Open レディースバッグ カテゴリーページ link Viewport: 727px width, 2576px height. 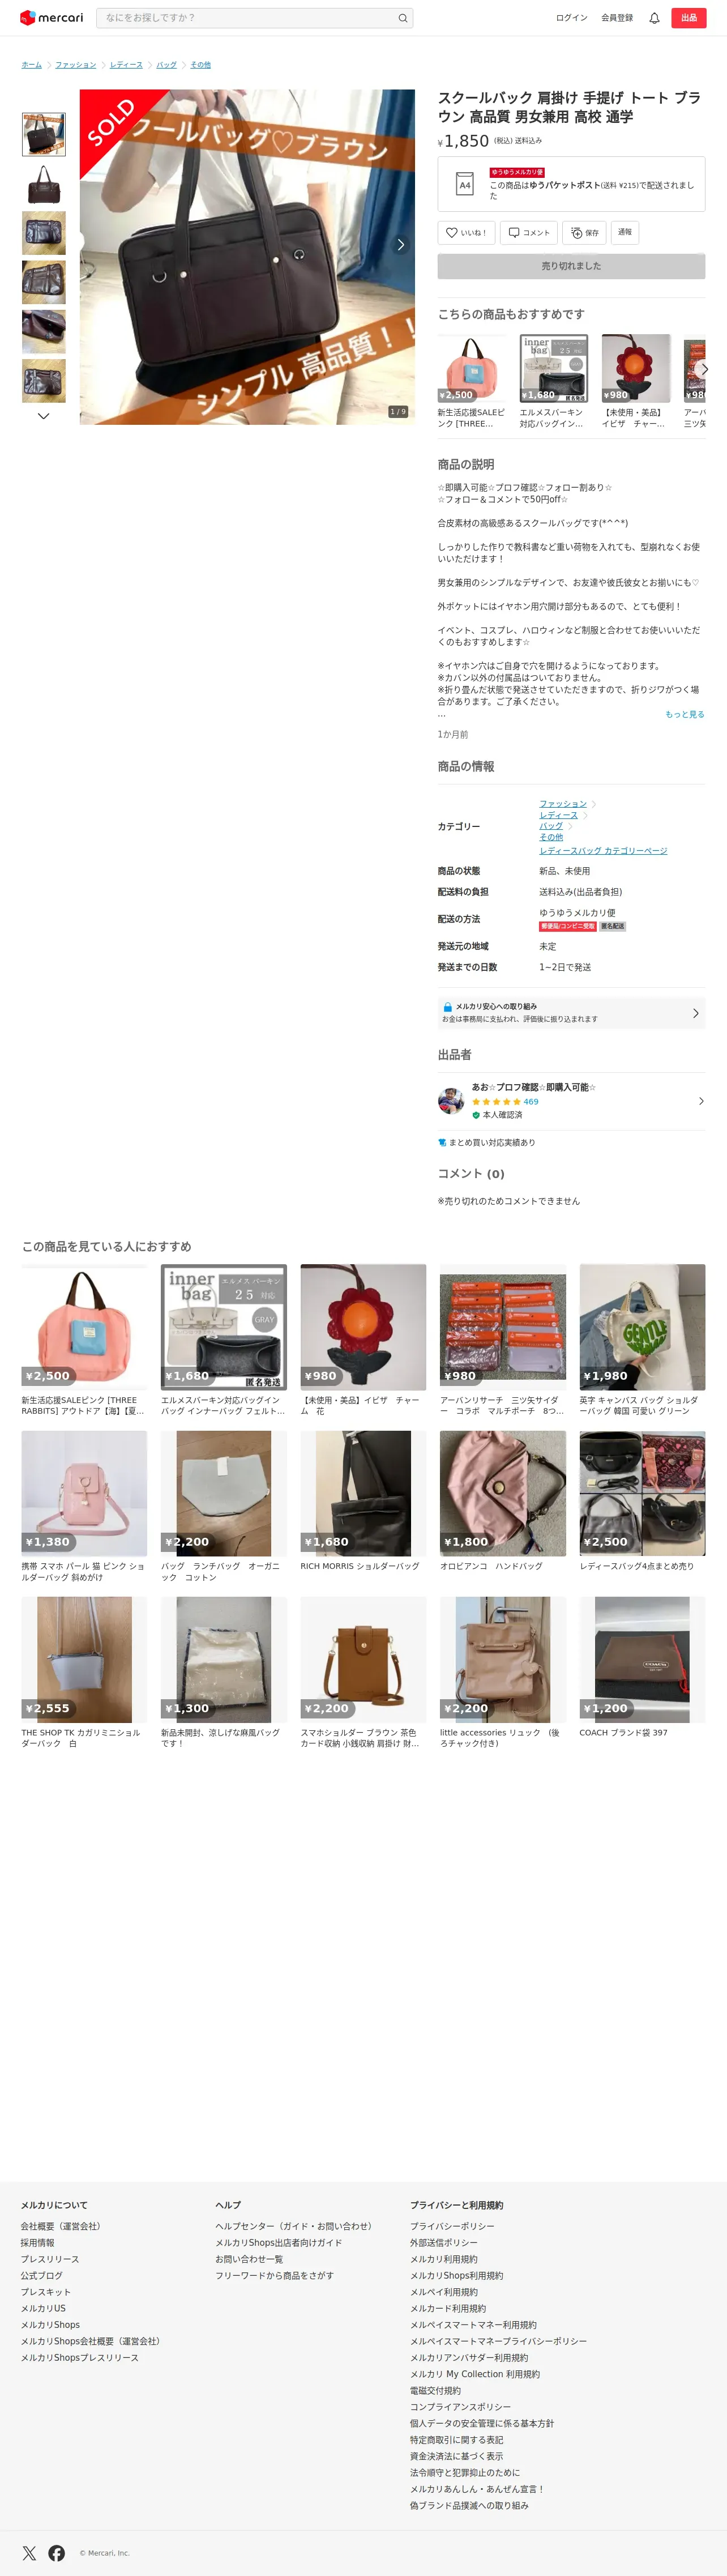point(603,850)
